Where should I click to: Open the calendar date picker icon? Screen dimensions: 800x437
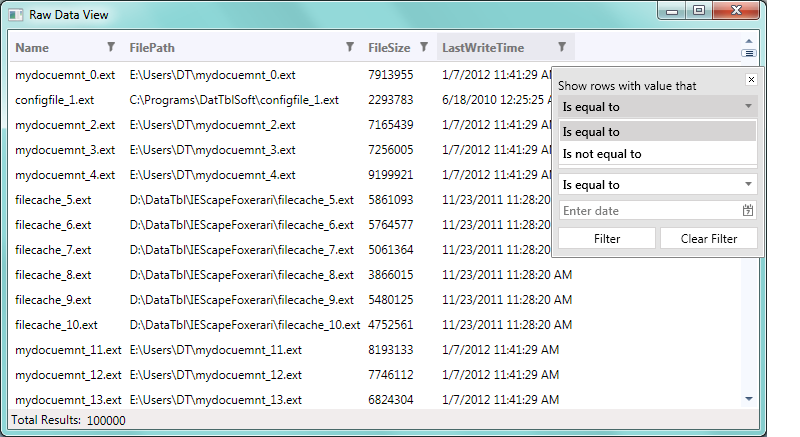(x=747, y=211)
